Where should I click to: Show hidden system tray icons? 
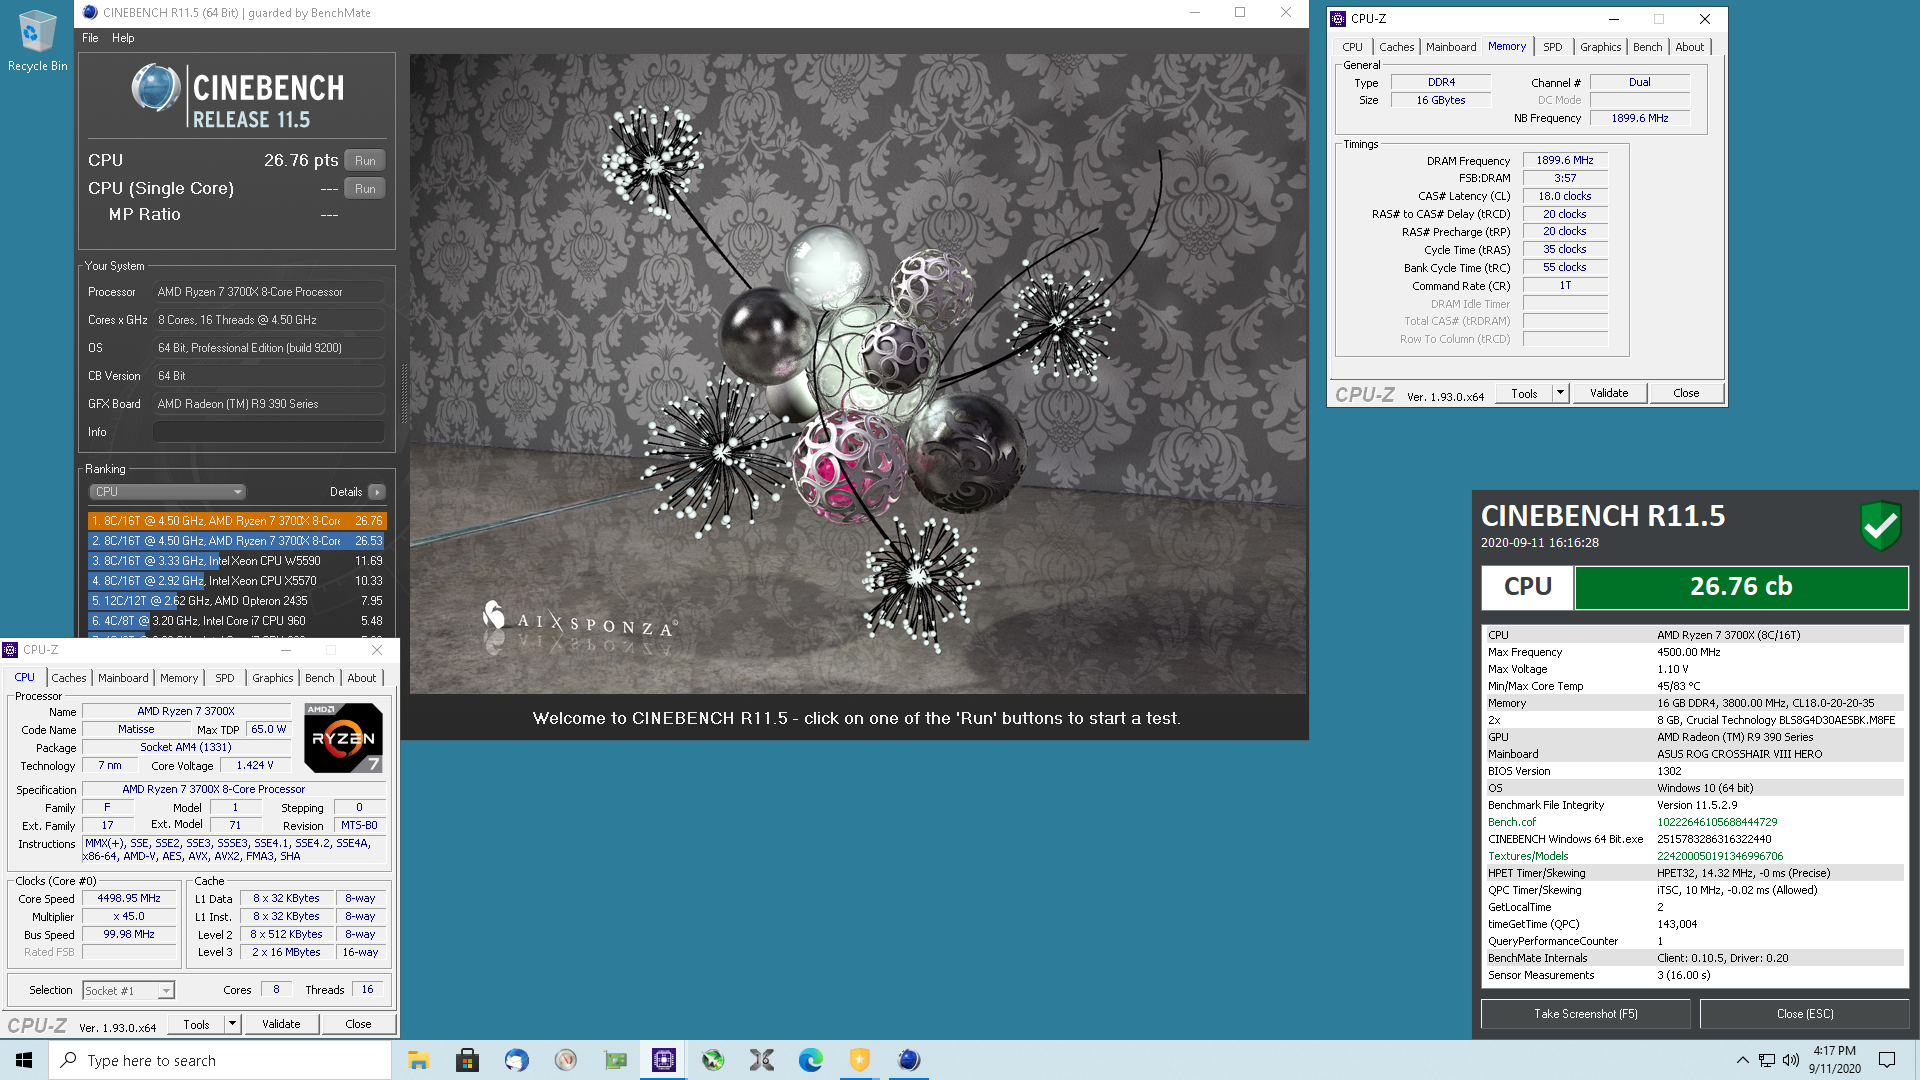pos(1742,1060)
